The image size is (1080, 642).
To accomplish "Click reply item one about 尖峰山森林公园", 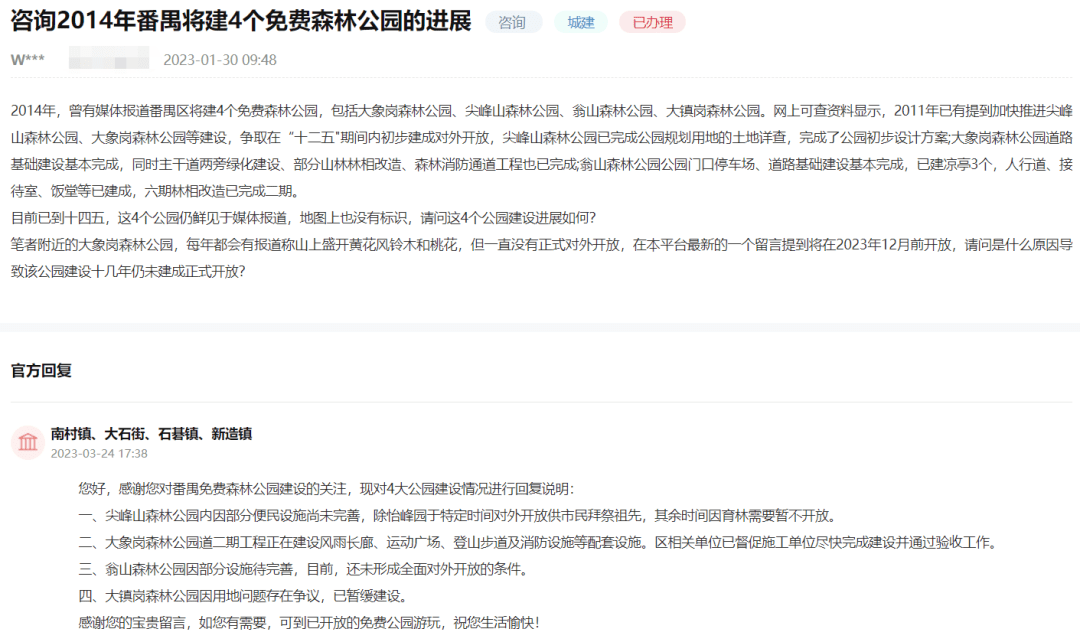I will [455, 516].
